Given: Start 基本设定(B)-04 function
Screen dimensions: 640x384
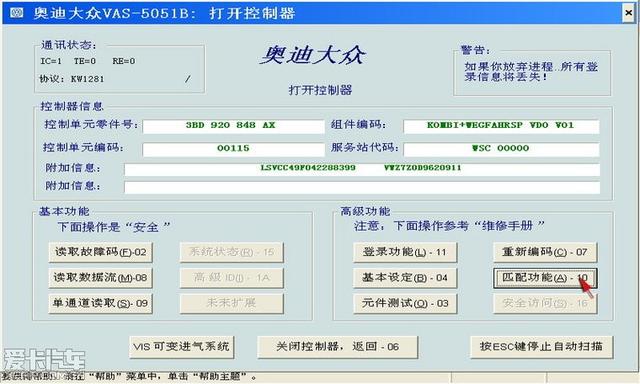Looking at the screenshot, I should coord(405,278).
